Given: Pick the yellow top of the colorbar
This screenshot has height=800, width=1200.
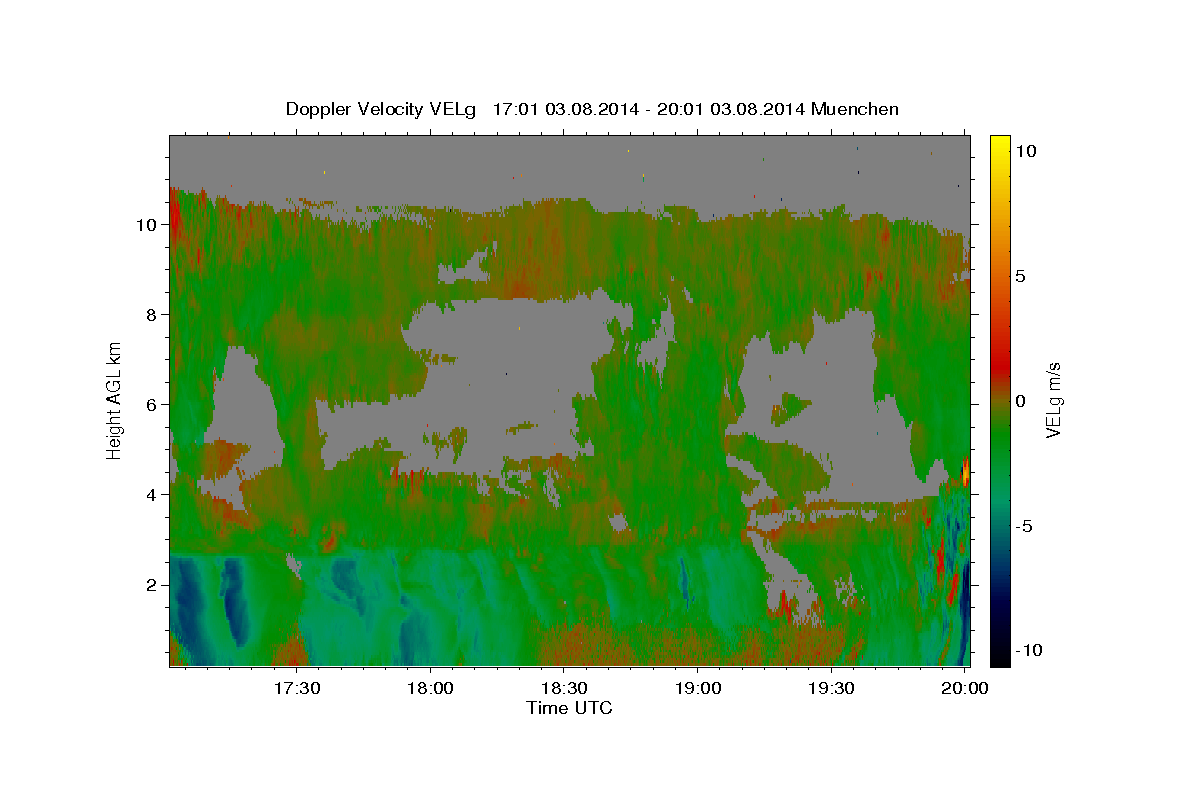Looking at the screenshot, I should click(1000, 145).
